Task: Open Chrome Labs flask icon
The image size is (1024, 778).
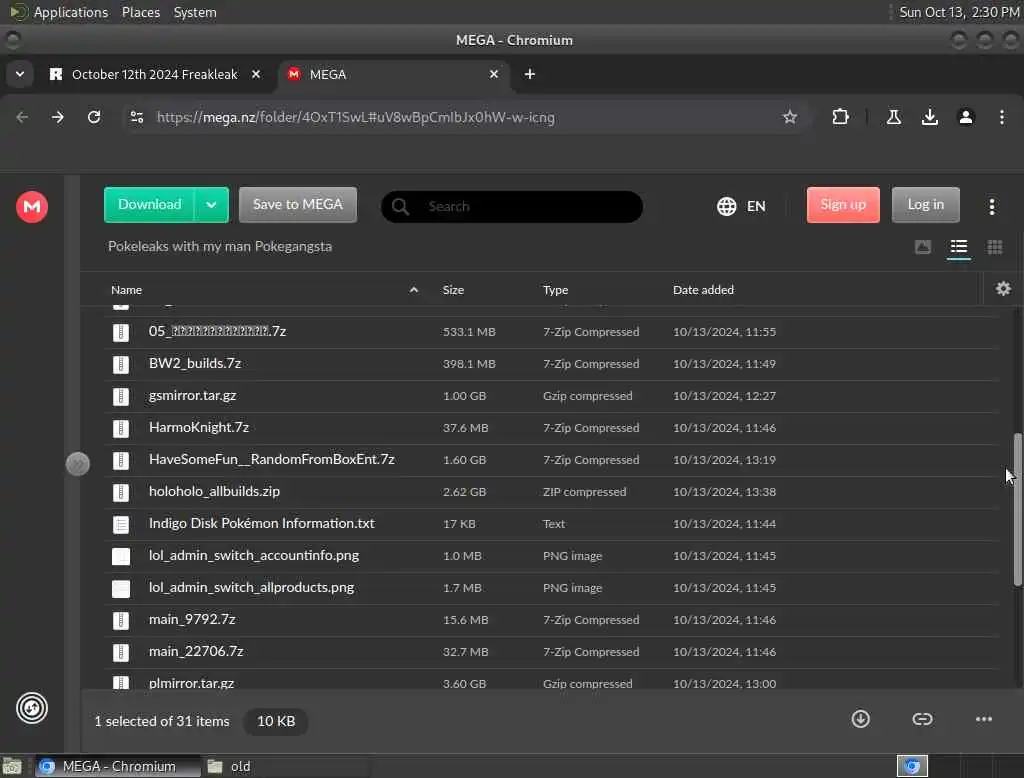Action: click(x=893, y=117)
